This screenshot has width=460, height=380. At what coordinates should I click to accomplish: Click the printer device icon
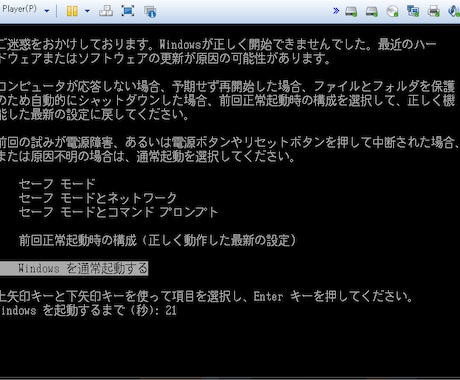(434, 11)
